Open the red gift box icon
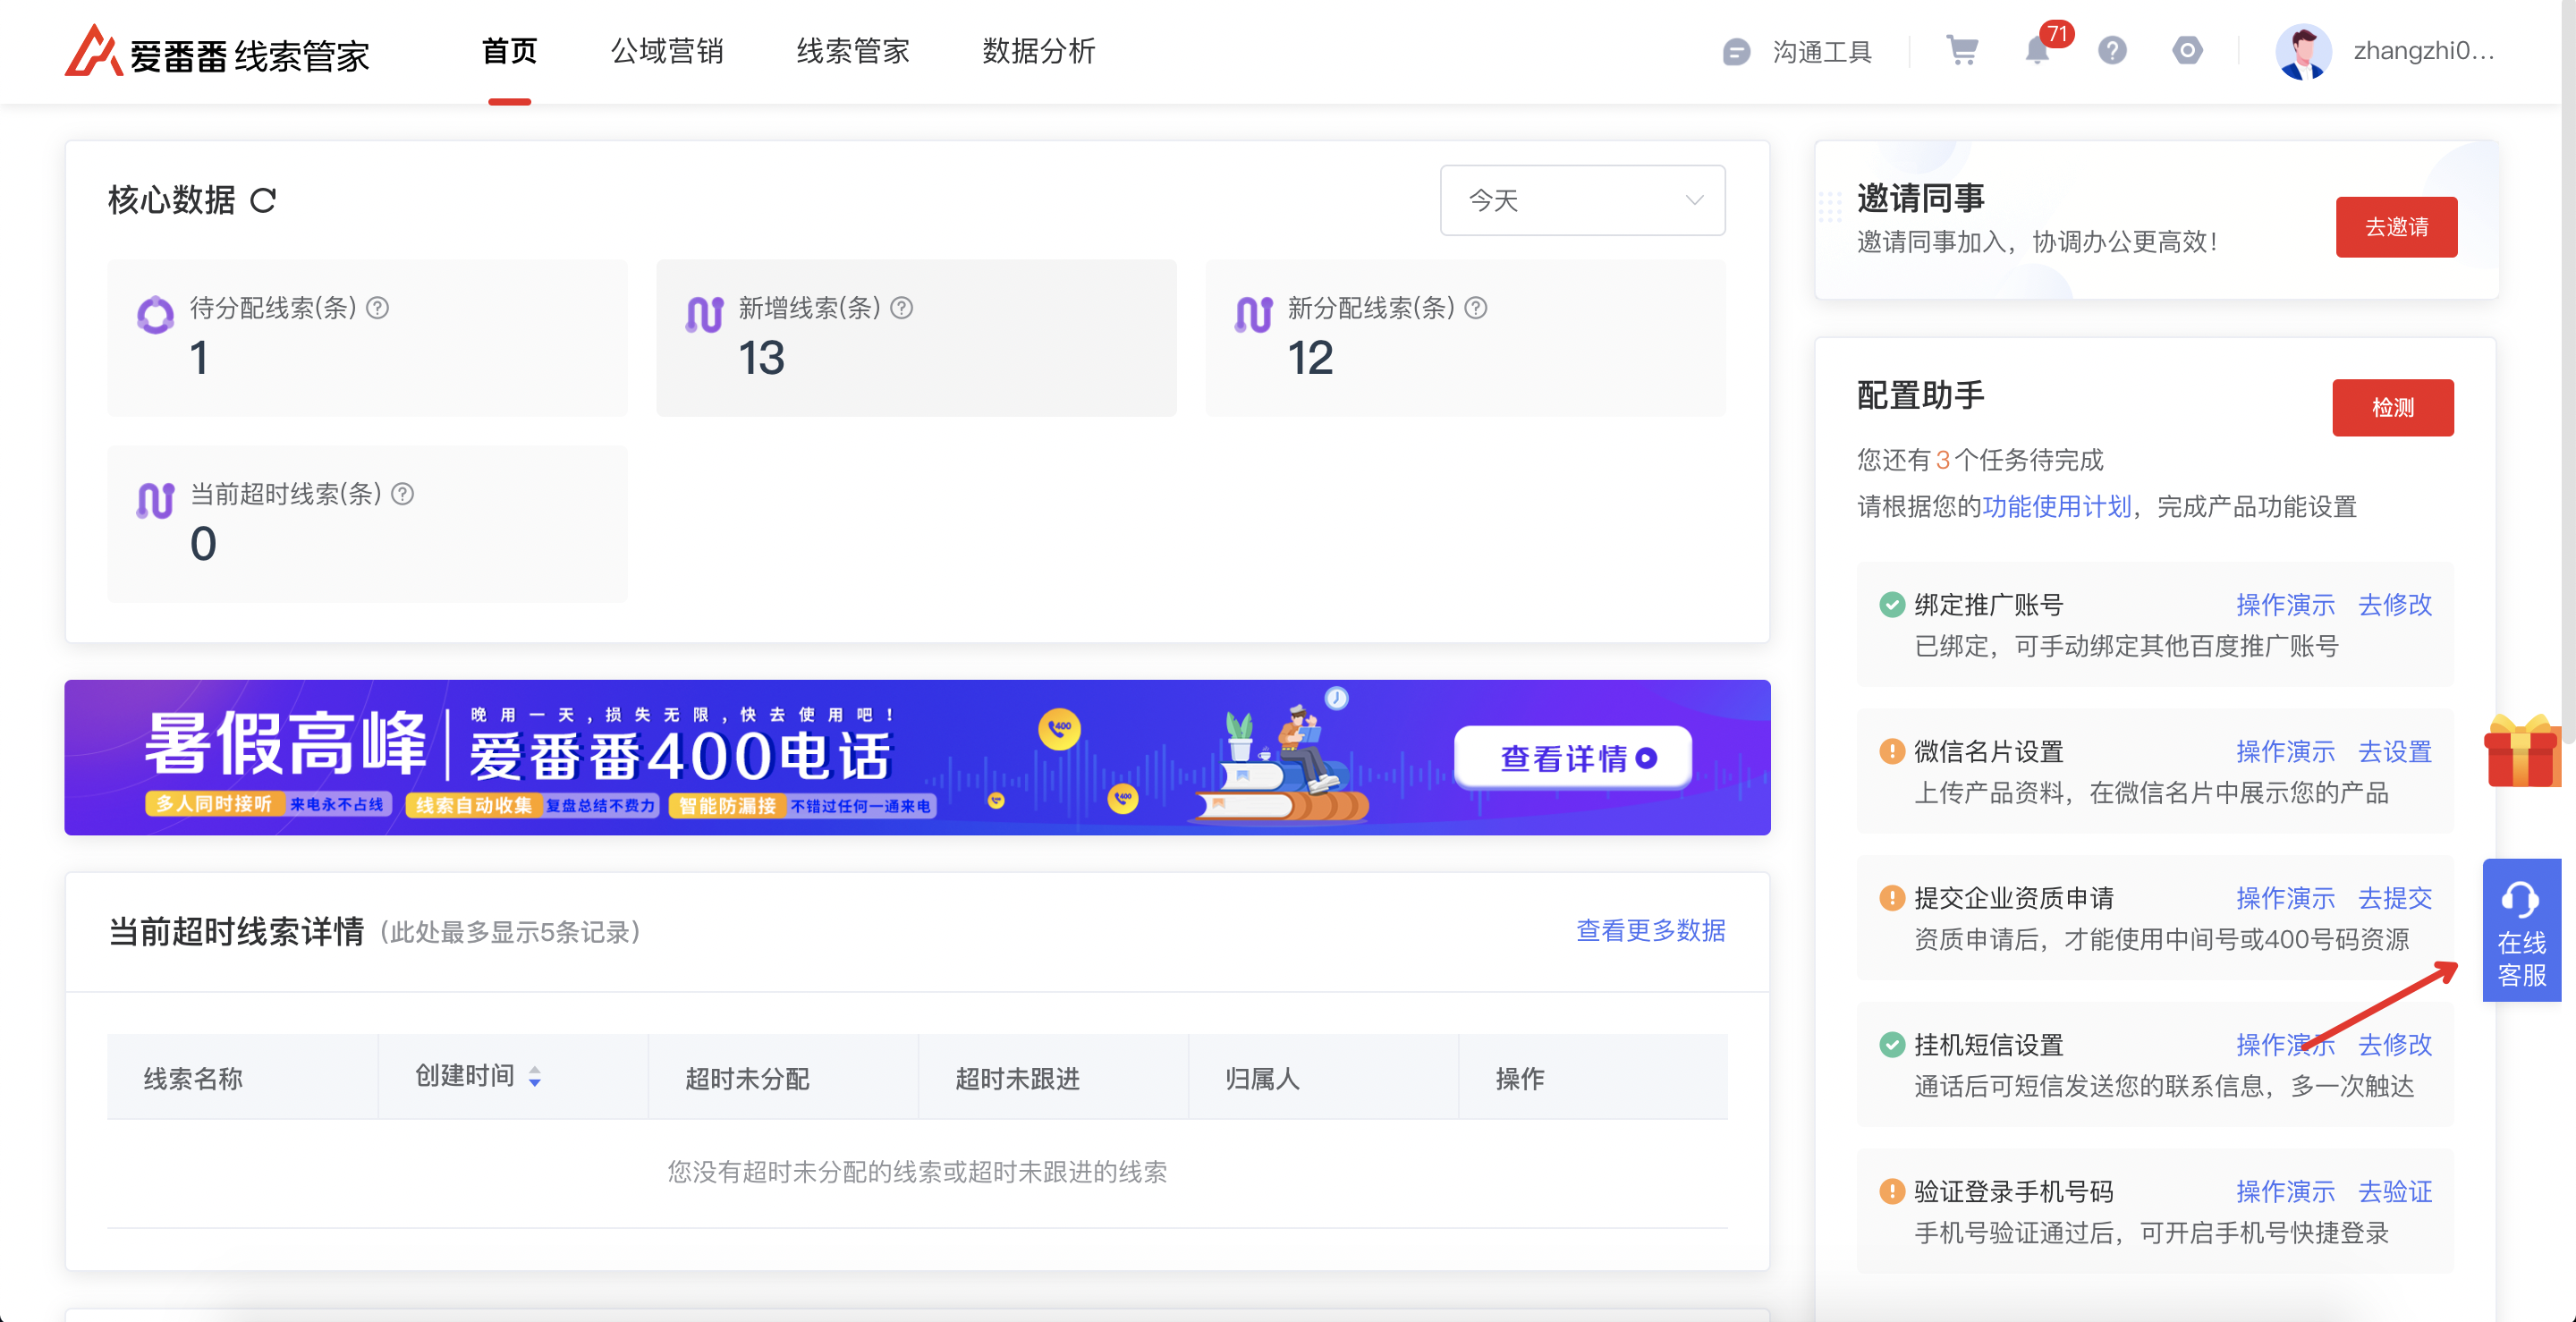This screenshot has height=1322, width=2576. 2523,750
